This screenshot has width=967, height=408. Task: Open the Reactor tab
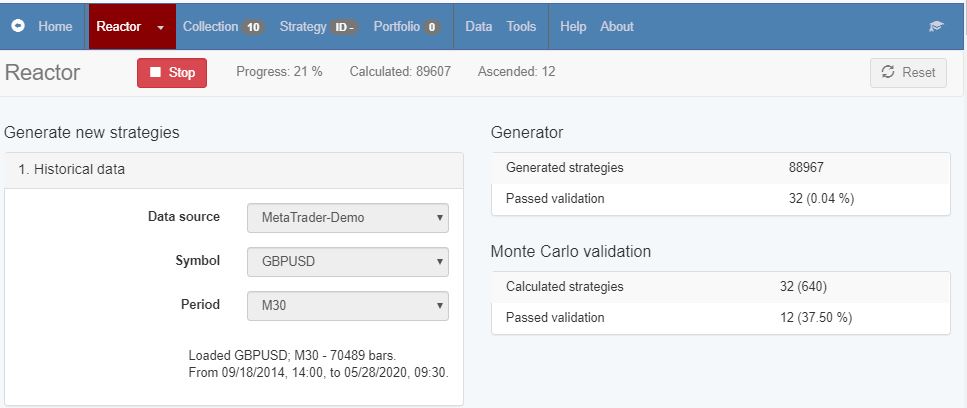pos(119,27)
